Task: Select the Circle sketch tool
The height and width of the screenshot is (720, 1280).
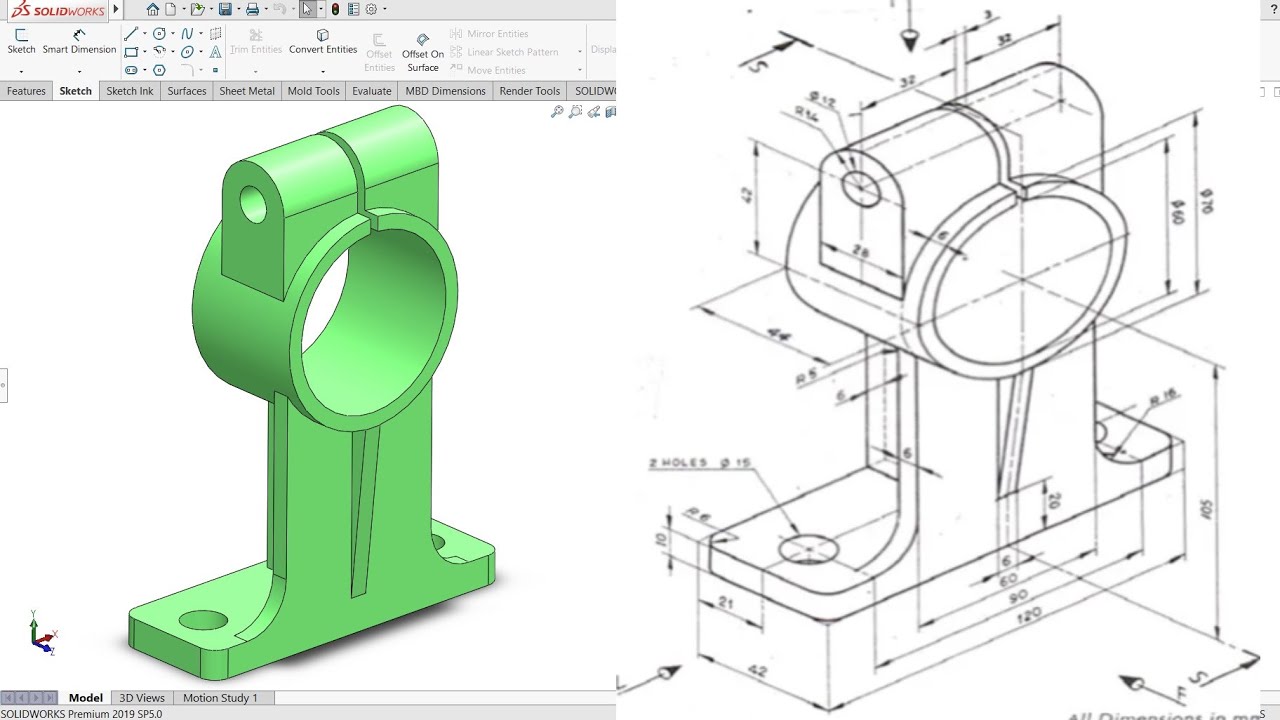Action: coord(159,33)
